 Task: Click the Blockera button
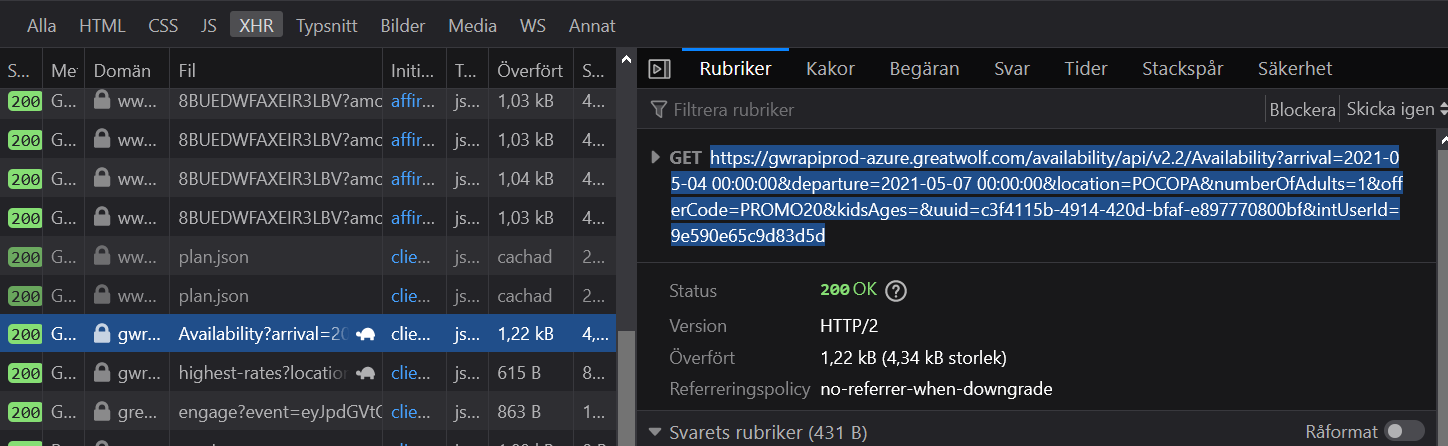point(1302,109)
